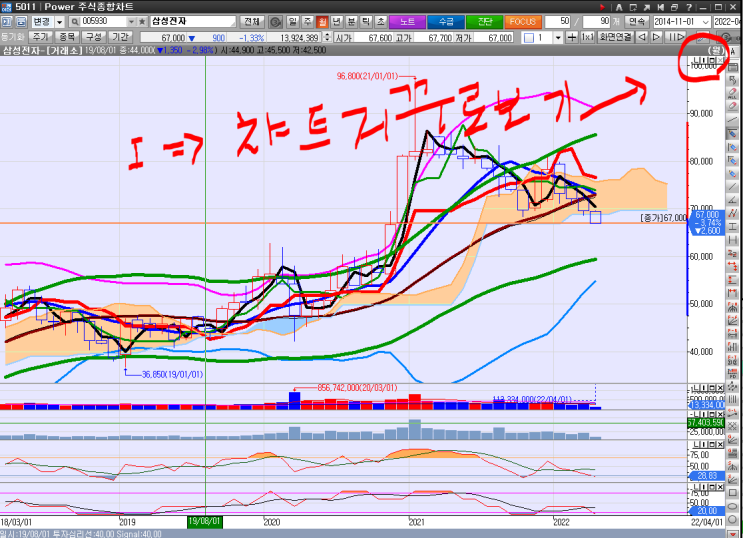This screenshot has width=743, height=538.
Task: Click the plus add-chart icon
Action: (572, 37)
